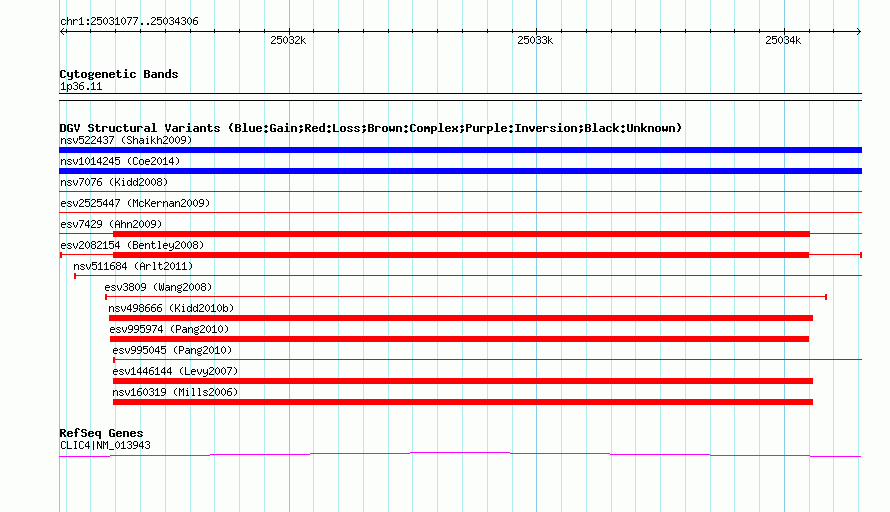Open the esv3809 (Wang2008) variant
The image size is (890, 512).
(158, 287)
